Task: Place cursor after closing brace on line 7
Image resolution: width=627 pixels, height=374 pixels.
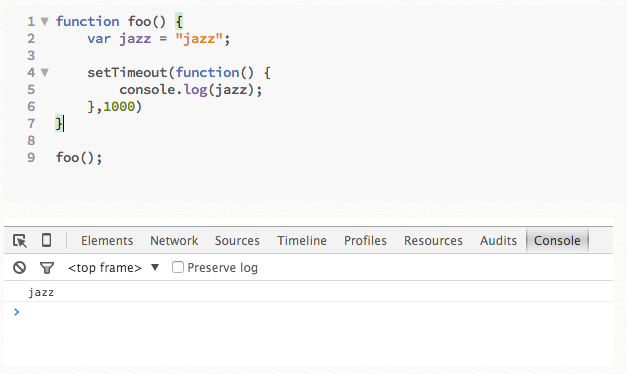Action: (64, 124)
